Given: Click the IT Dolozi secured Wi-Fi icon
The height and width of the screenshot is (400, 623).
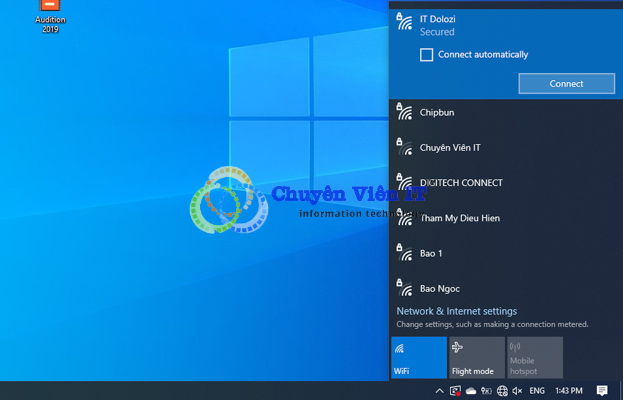Looking at the screenshot, I should click(x=404, y=21).
